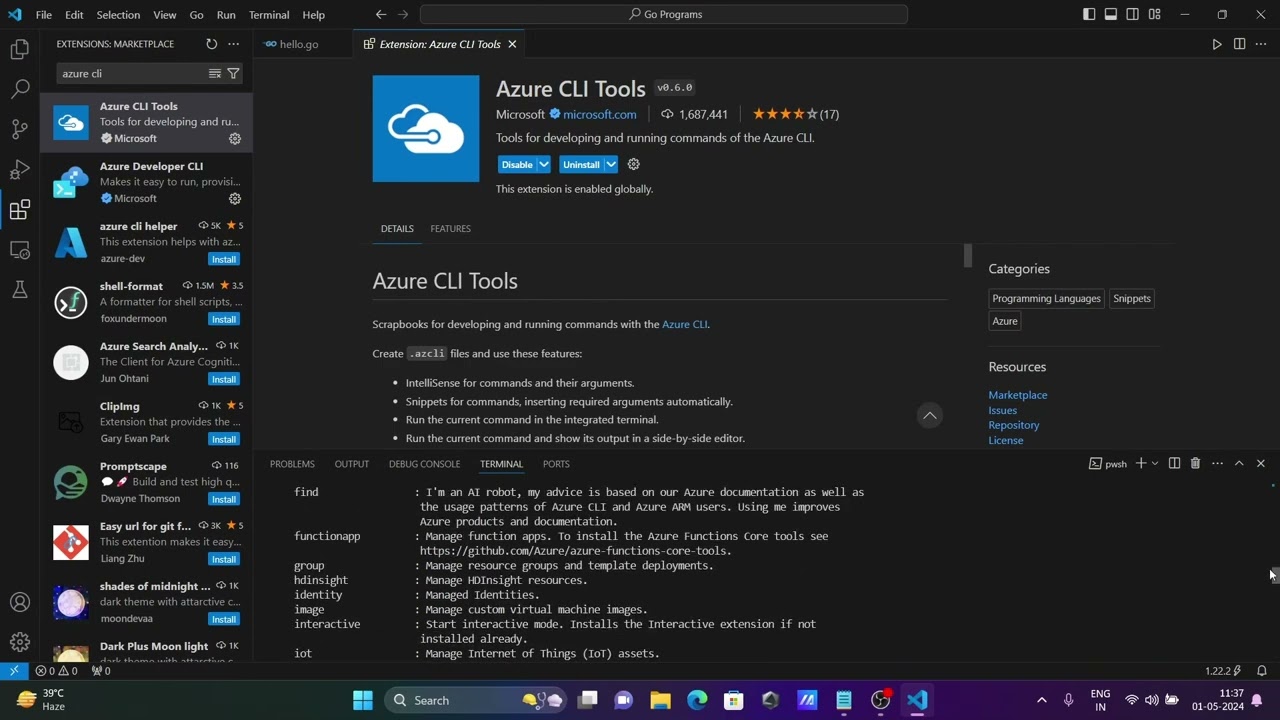Screen dimensions: 1280x720
Task: Open the microsoft.com publisher link
Action: point(599,114)
